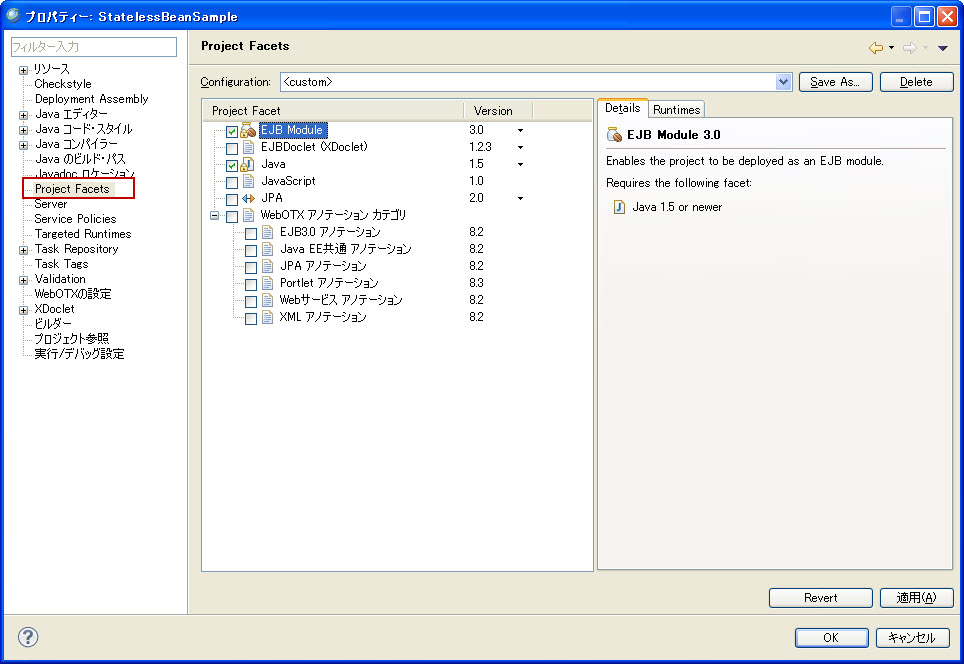The image size is (964, 664).
Task: Click the Java 1.5 or newer icon
Action: (619, 207)
